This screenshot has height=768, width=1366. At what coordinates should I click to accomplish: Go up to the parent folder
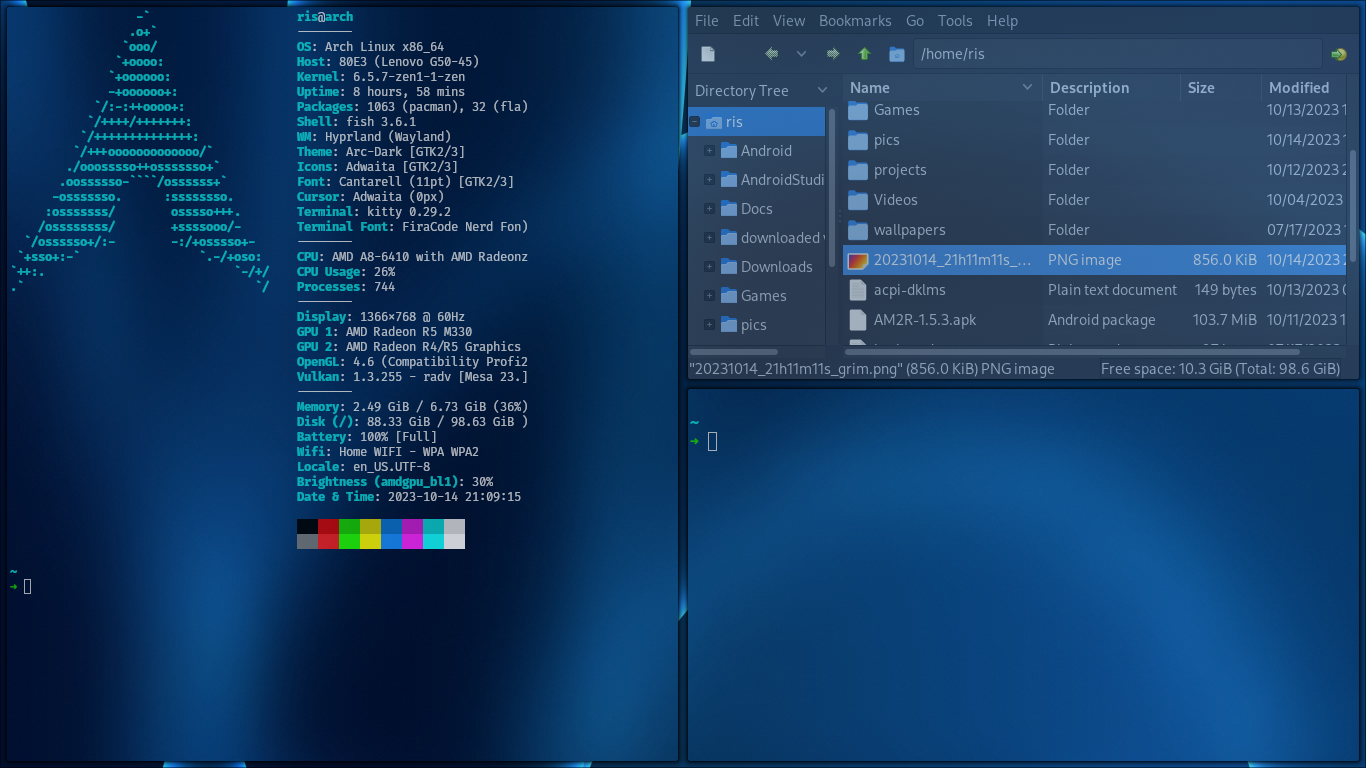point(864,54)
